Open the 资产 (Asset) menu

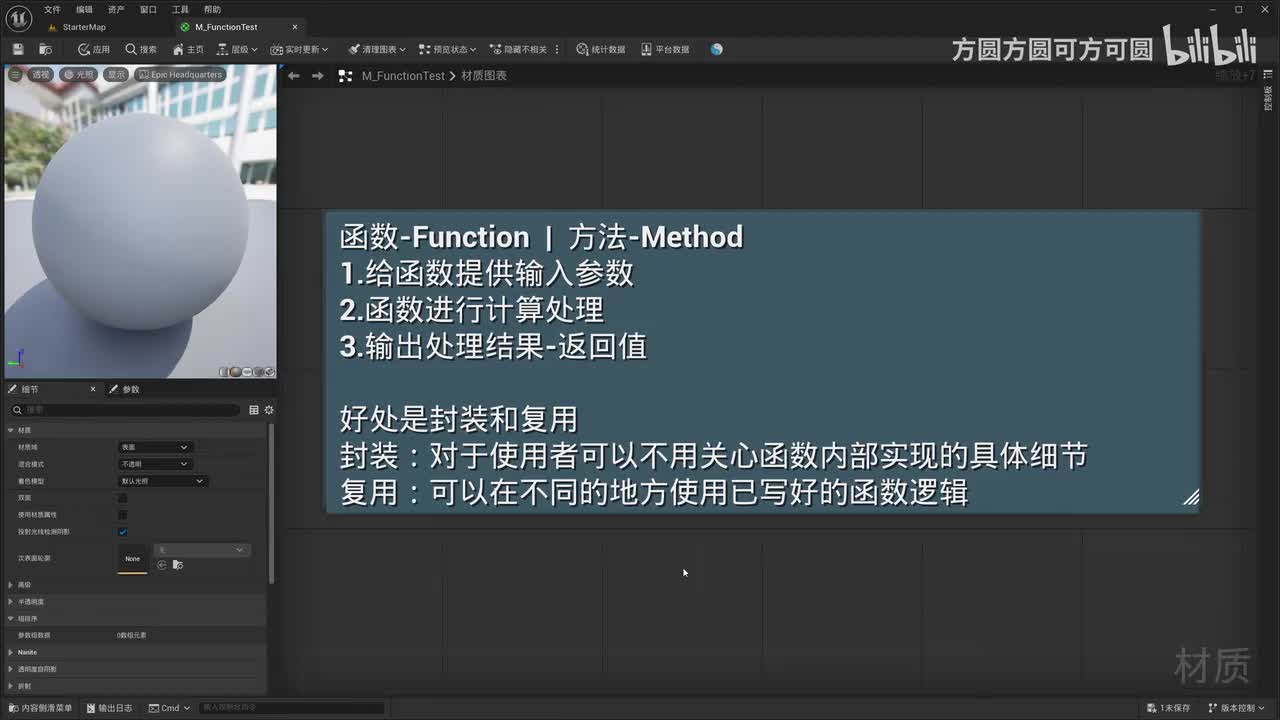[116, 9]
